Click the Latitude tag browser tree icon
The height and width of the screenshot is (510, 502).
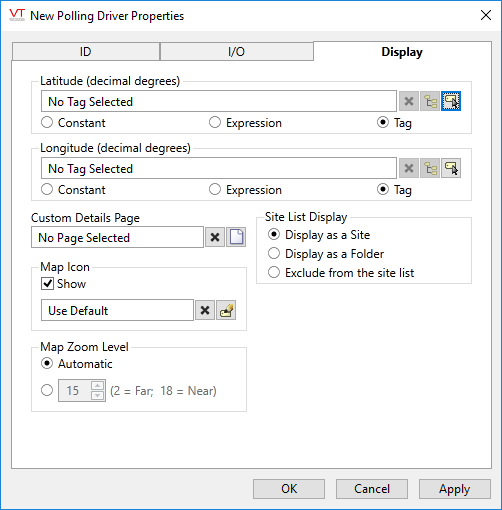(x=430, y=101)
